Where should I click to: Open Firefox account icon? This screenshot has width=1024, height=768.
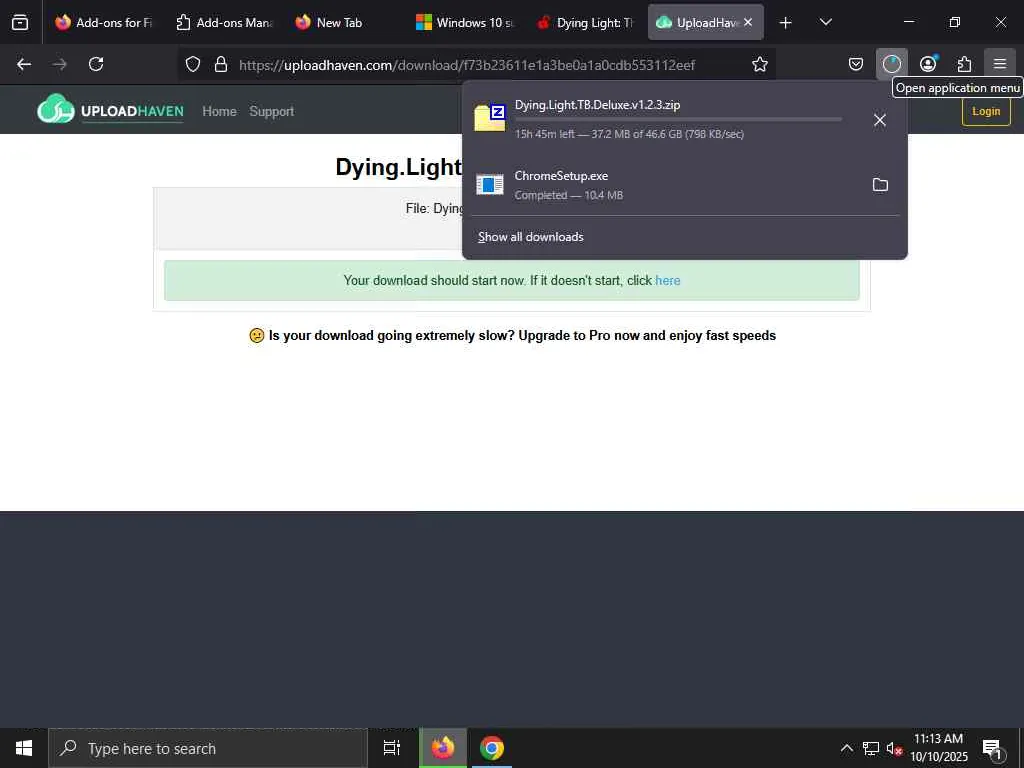928,64
